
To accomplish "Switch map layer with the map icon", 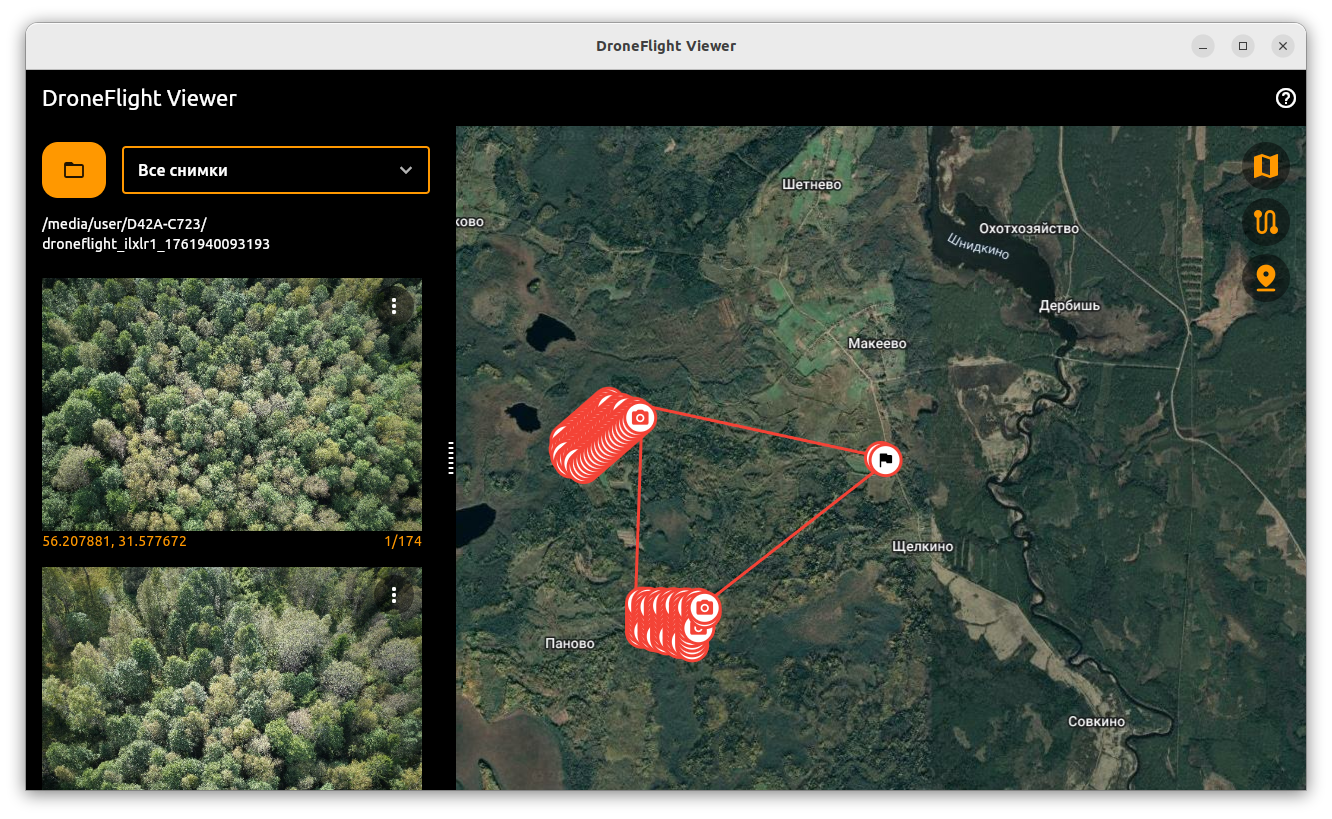I will 1265,166.
